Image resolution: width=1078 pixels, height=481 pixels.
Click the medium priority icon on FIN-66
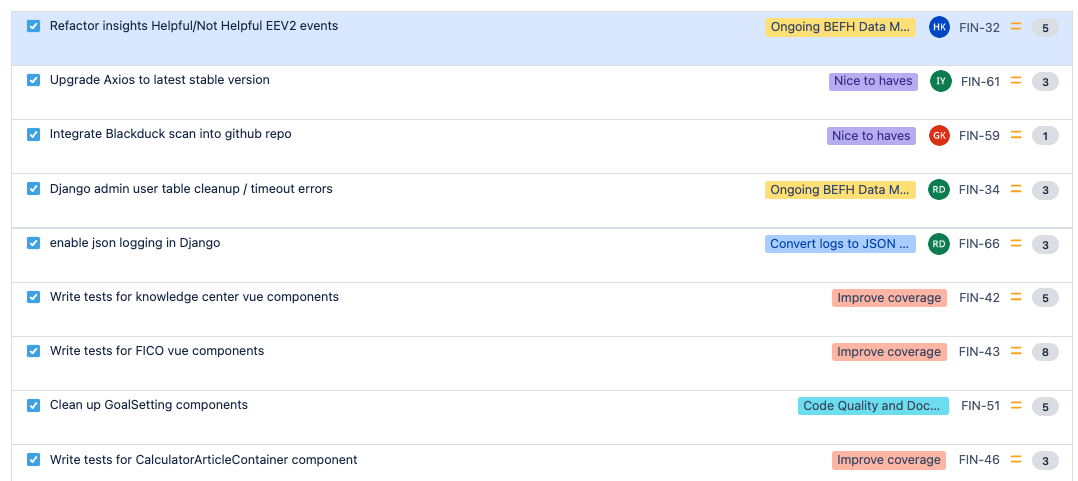pos(1016,244)
